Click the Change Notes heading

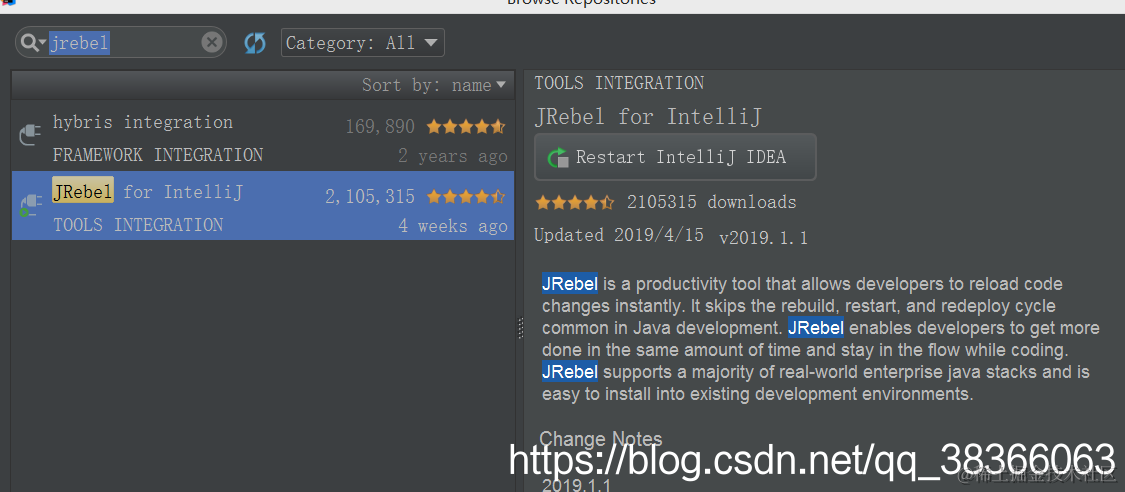(601, 438)
